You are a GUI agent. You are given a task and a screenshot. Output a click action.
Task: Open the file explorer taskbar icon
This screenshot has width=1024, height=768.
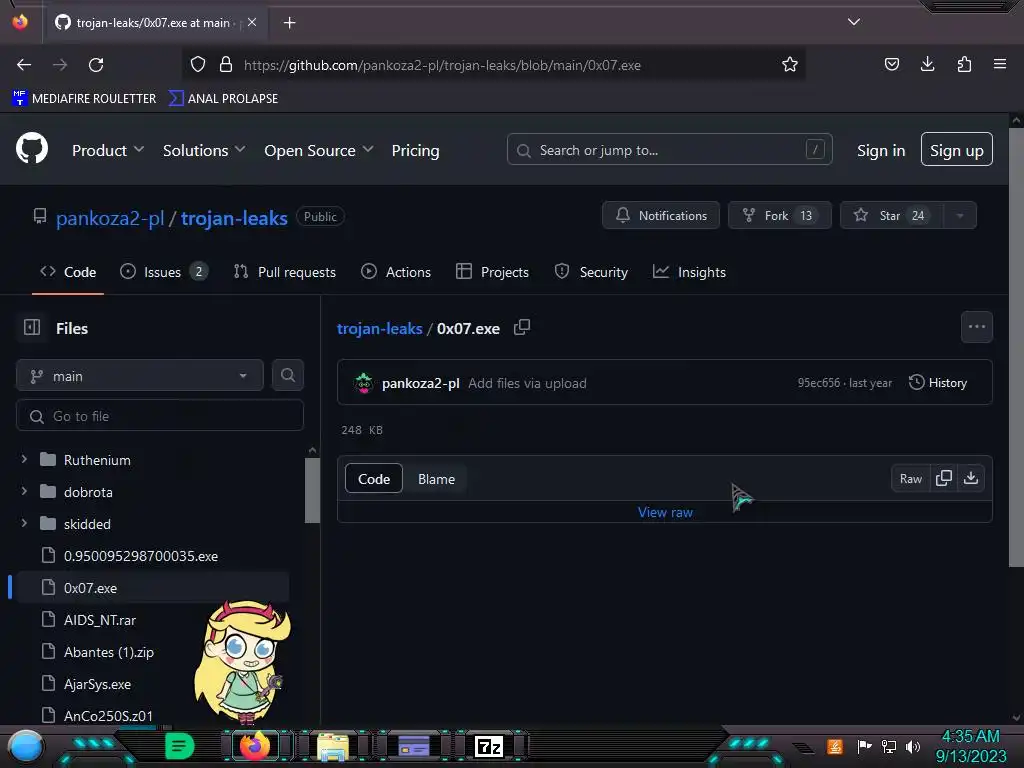click(x=332, y=746)
